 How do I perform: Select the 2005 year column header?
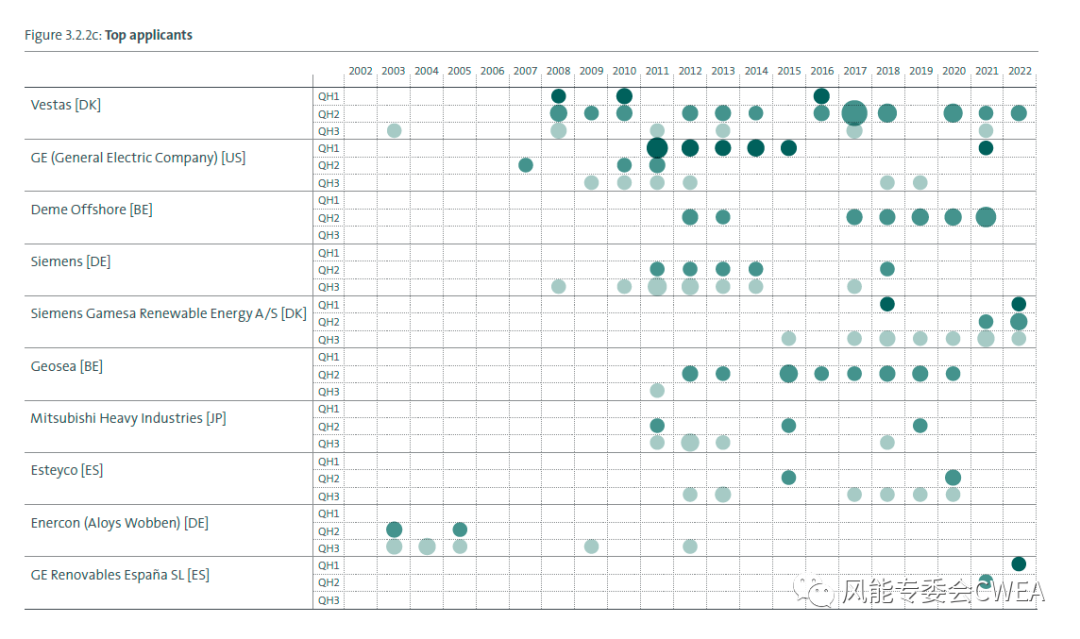(459, 71)
